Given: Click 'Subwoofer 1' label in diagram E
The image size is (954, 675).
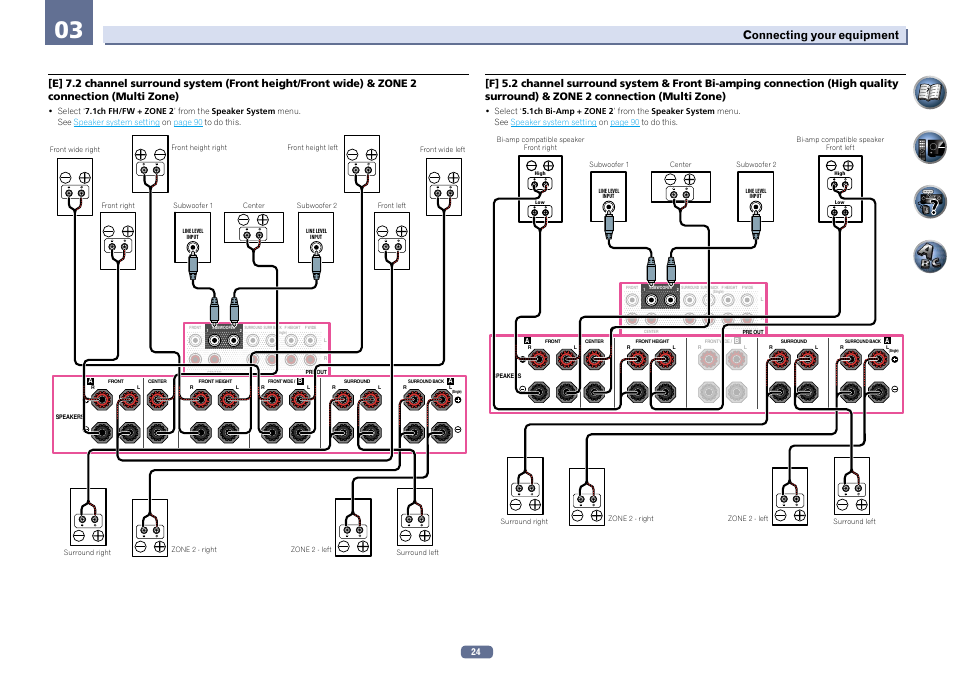Looking at the screenshot, I should tap(193, 206).
